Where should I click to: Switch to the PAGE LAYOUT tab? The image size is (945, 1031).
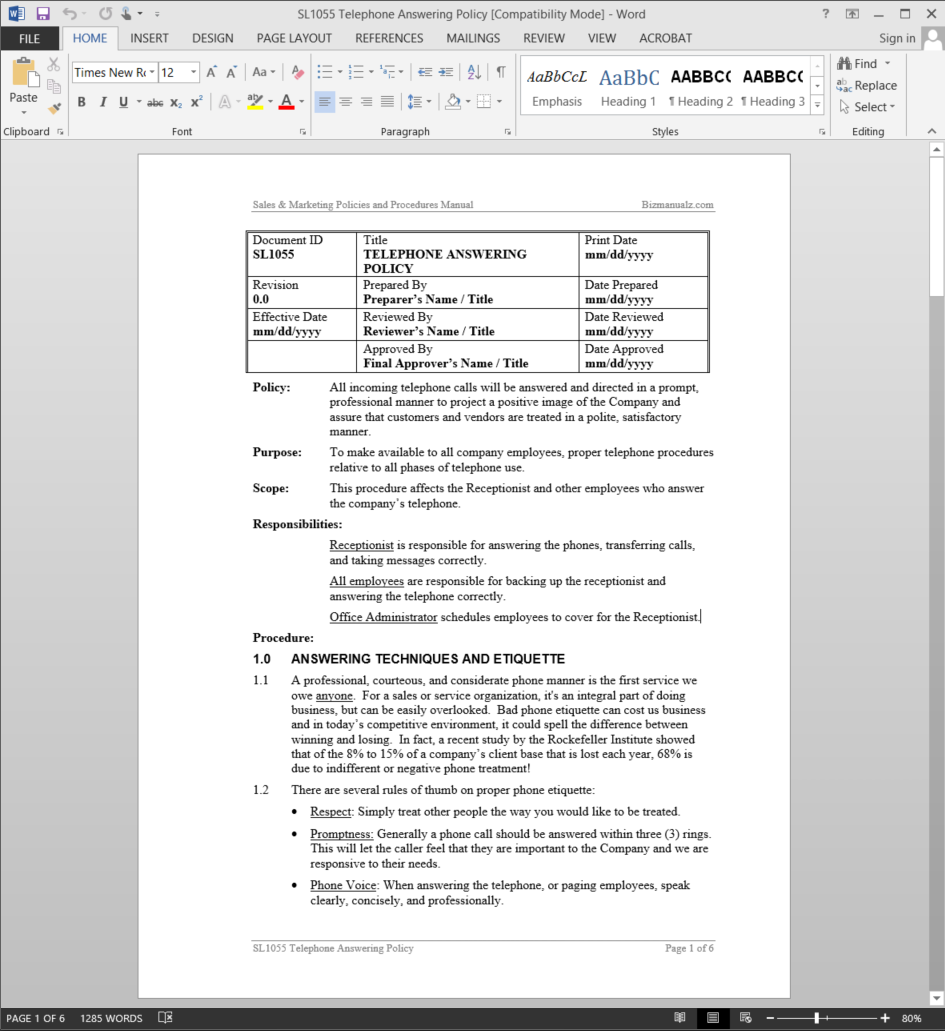click(x=294, y=38)
